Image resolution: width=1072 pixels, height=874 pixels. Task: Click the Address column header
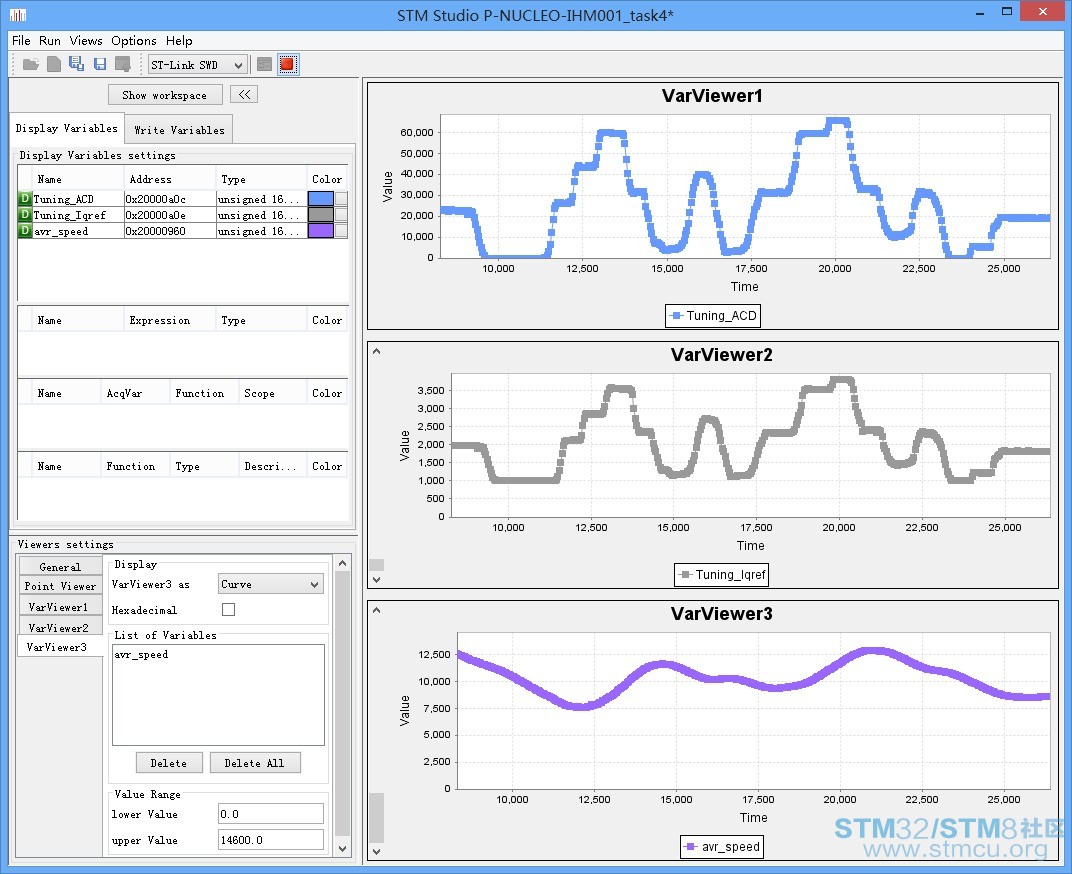(x=170, y=179)
